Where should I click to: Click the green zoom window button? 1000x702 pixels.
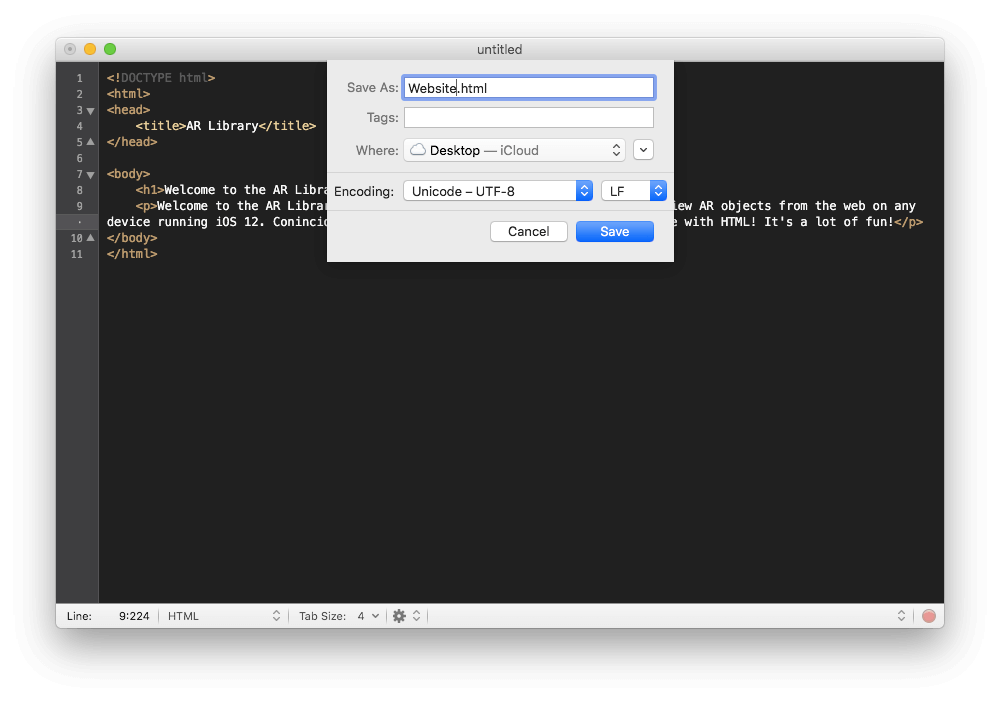pyautogui.click(x=110, y=49)
